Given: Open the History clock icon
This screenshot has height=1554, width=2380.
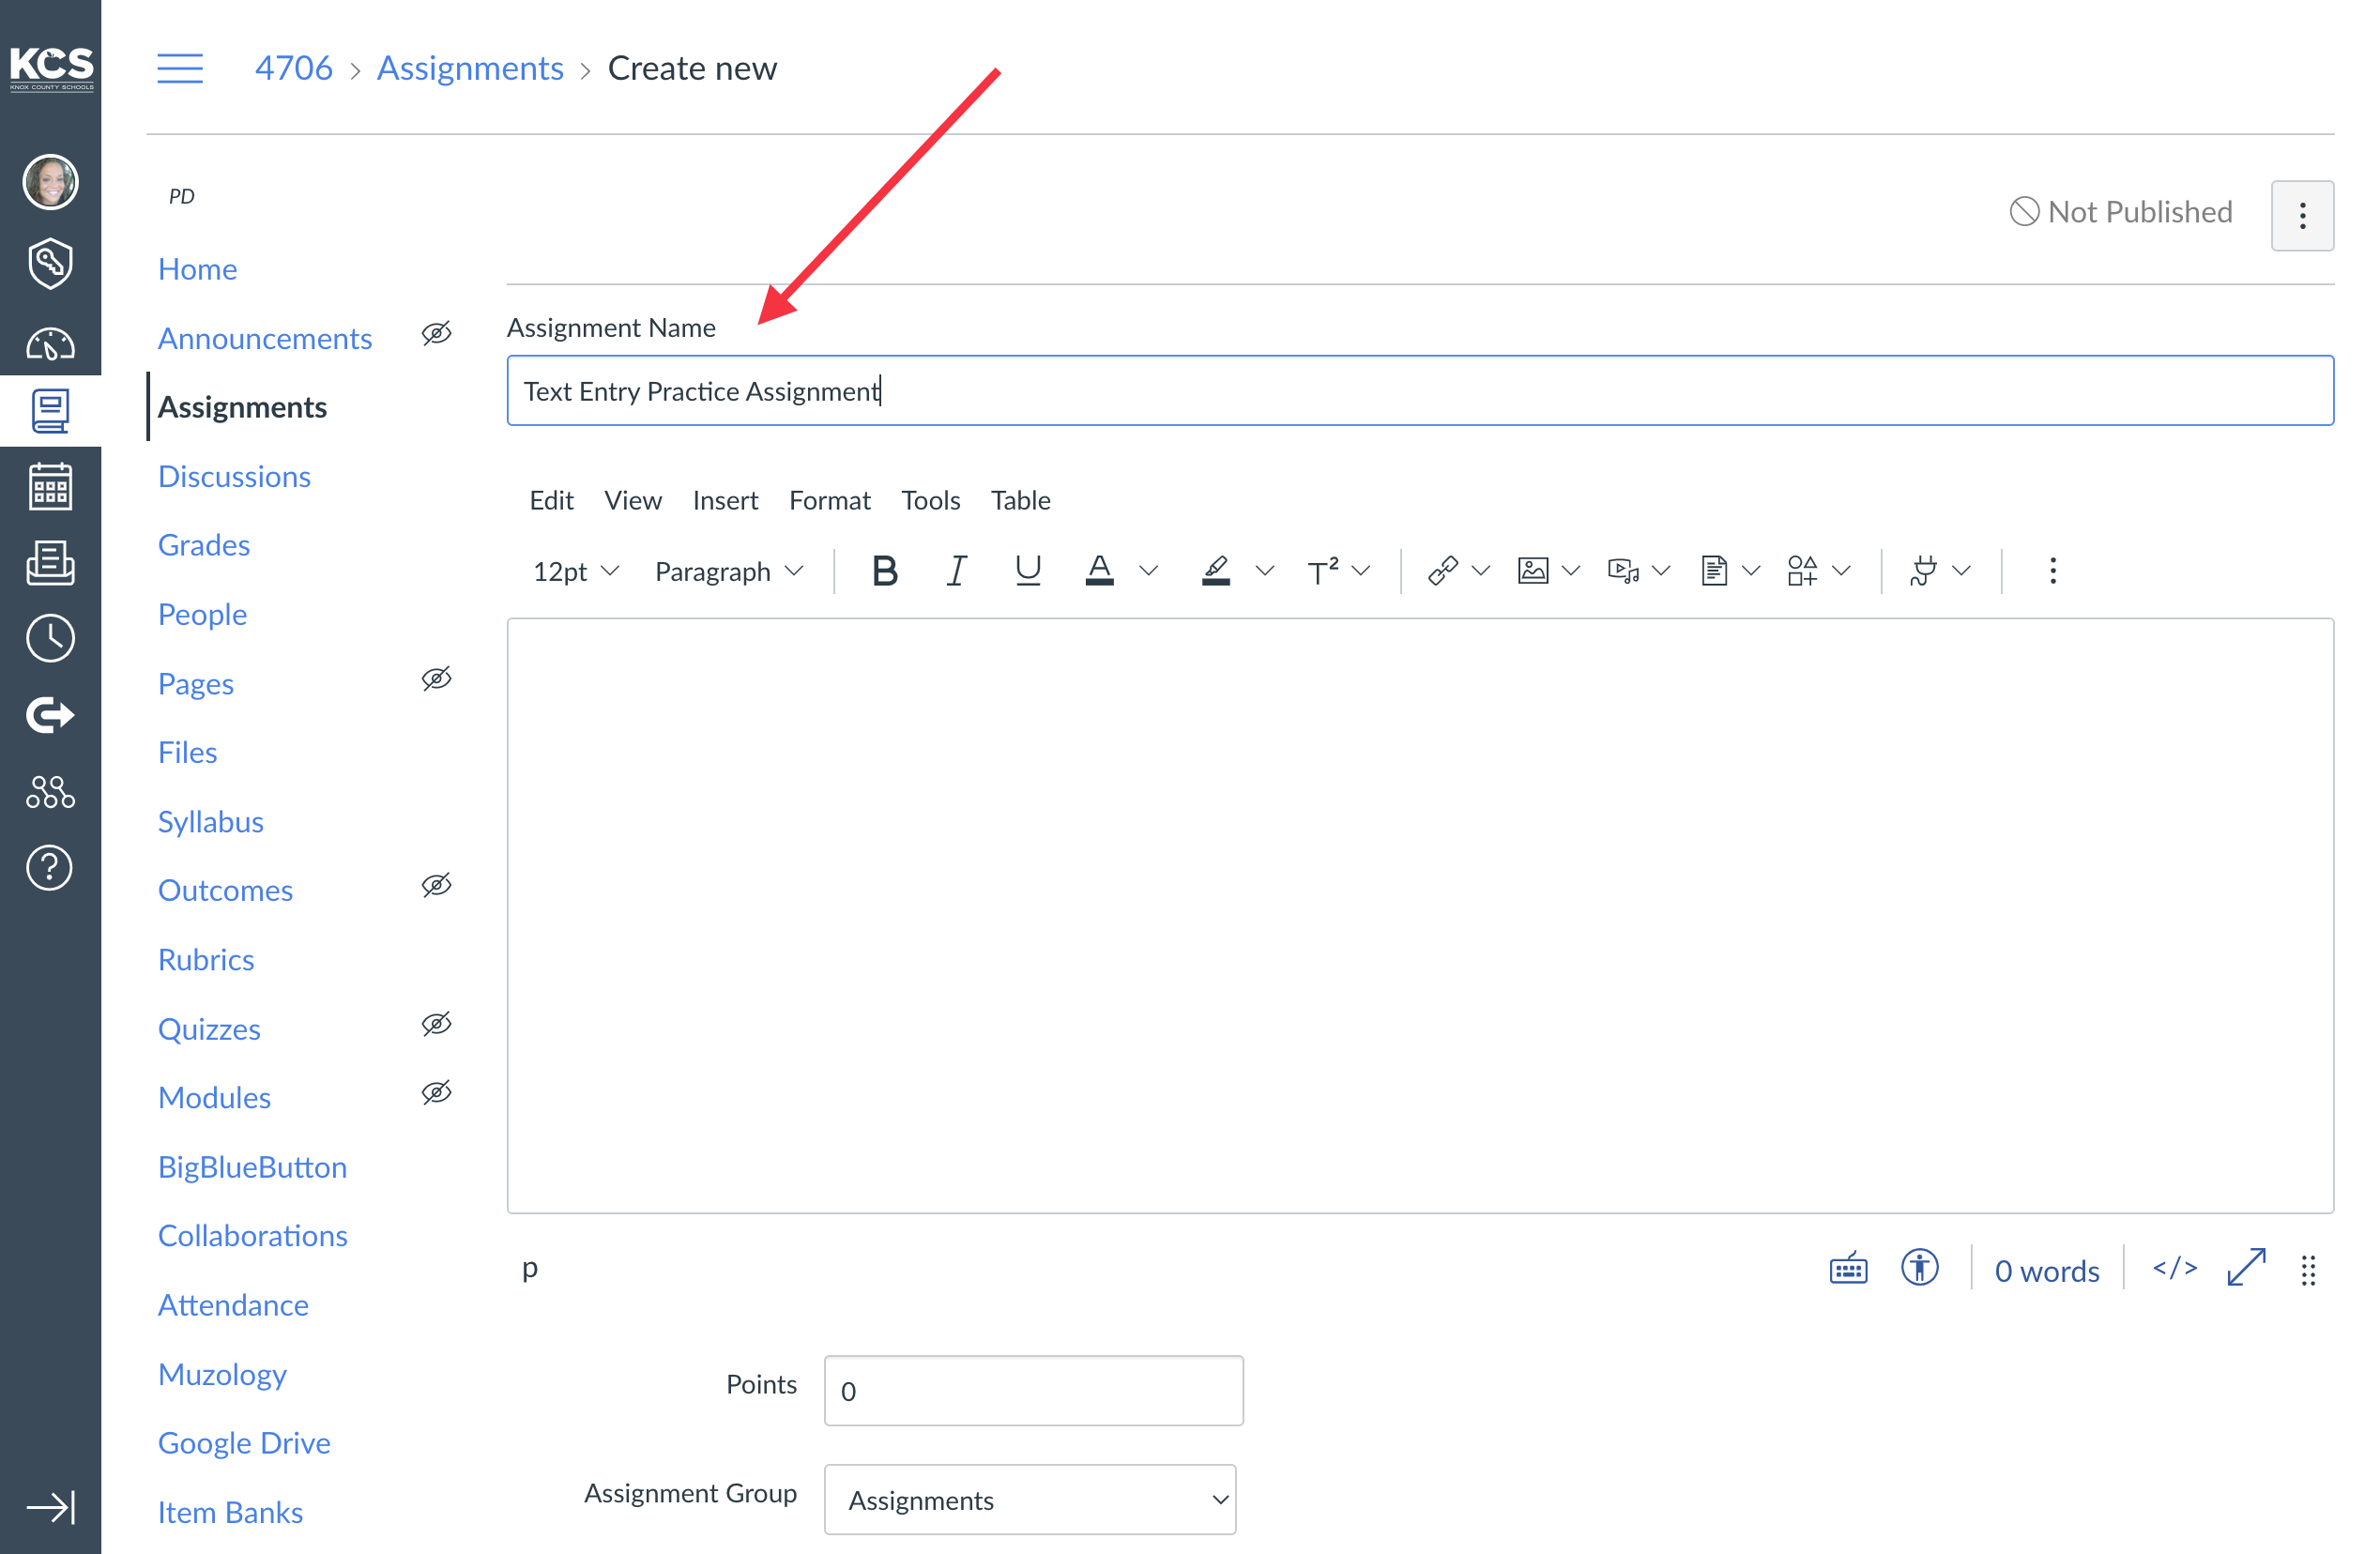Looking at the screenshot, I should pyautogui.click(x=50, y=638).
